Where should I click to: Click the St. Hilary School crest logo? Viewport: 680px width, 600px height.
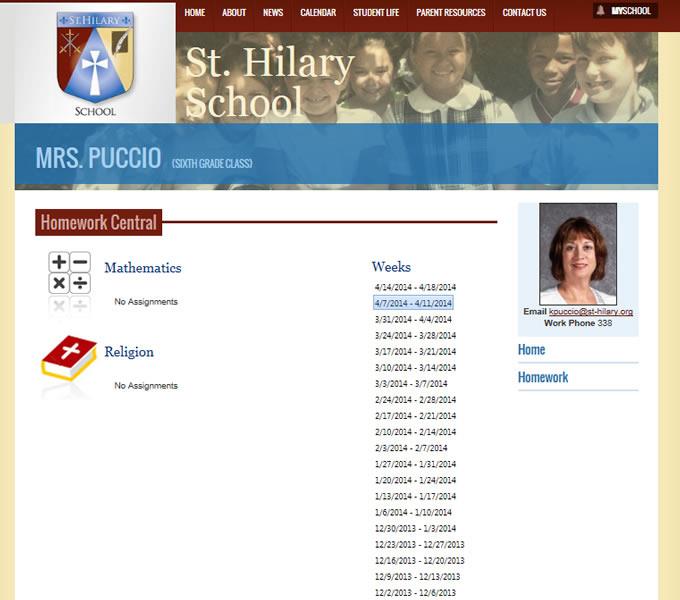click(x=95, y=64)
